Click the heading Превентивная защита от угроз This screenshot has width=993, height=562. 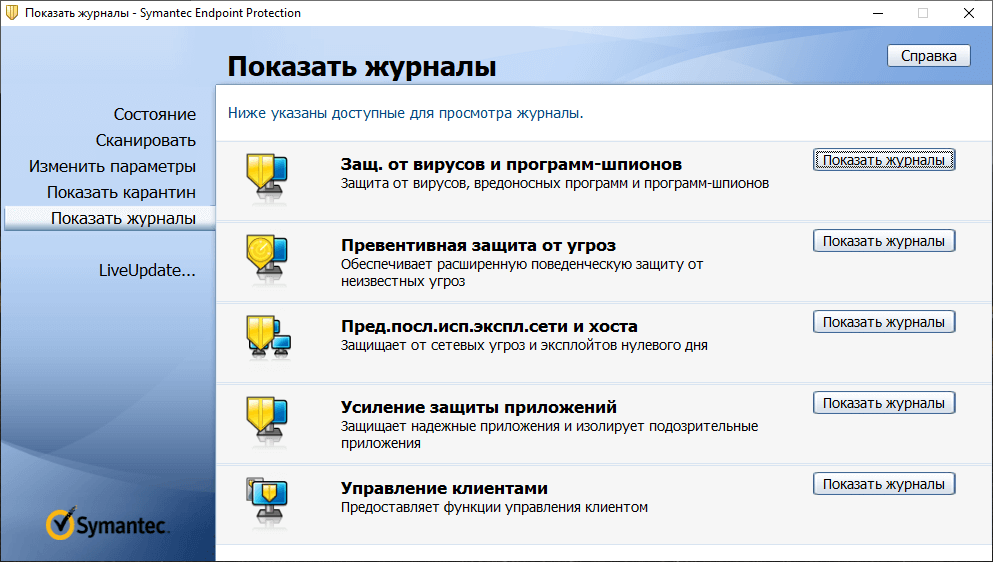(478, 245)
